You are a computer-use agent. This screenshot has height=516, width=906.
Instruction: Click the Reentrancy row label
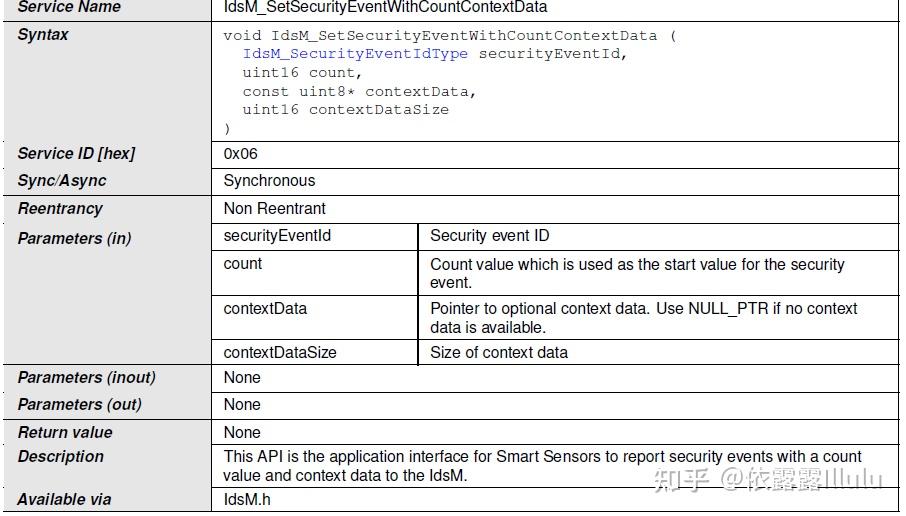tap(60, 209)
